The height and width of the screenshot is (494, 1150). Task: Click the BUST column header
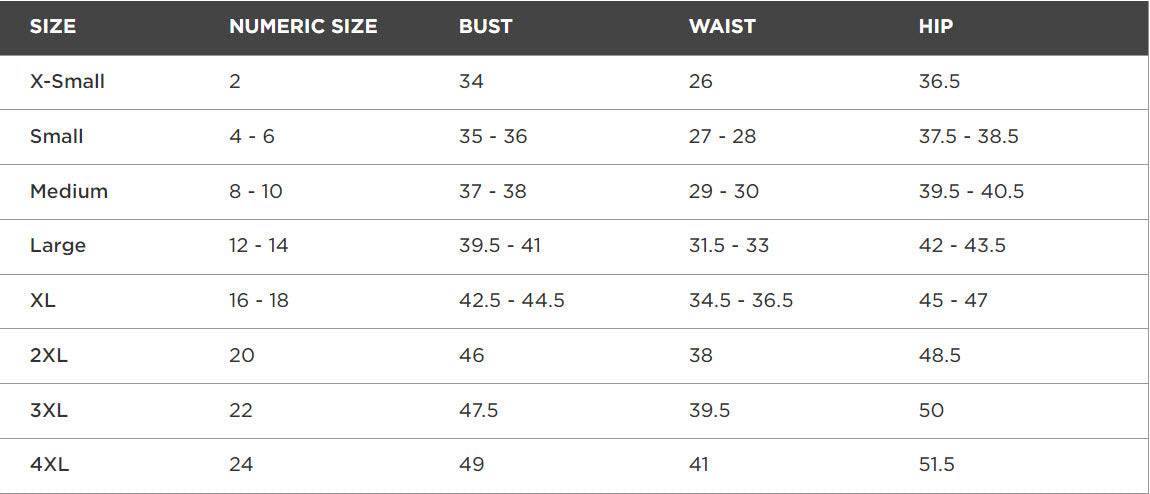(x=486, y=27)
